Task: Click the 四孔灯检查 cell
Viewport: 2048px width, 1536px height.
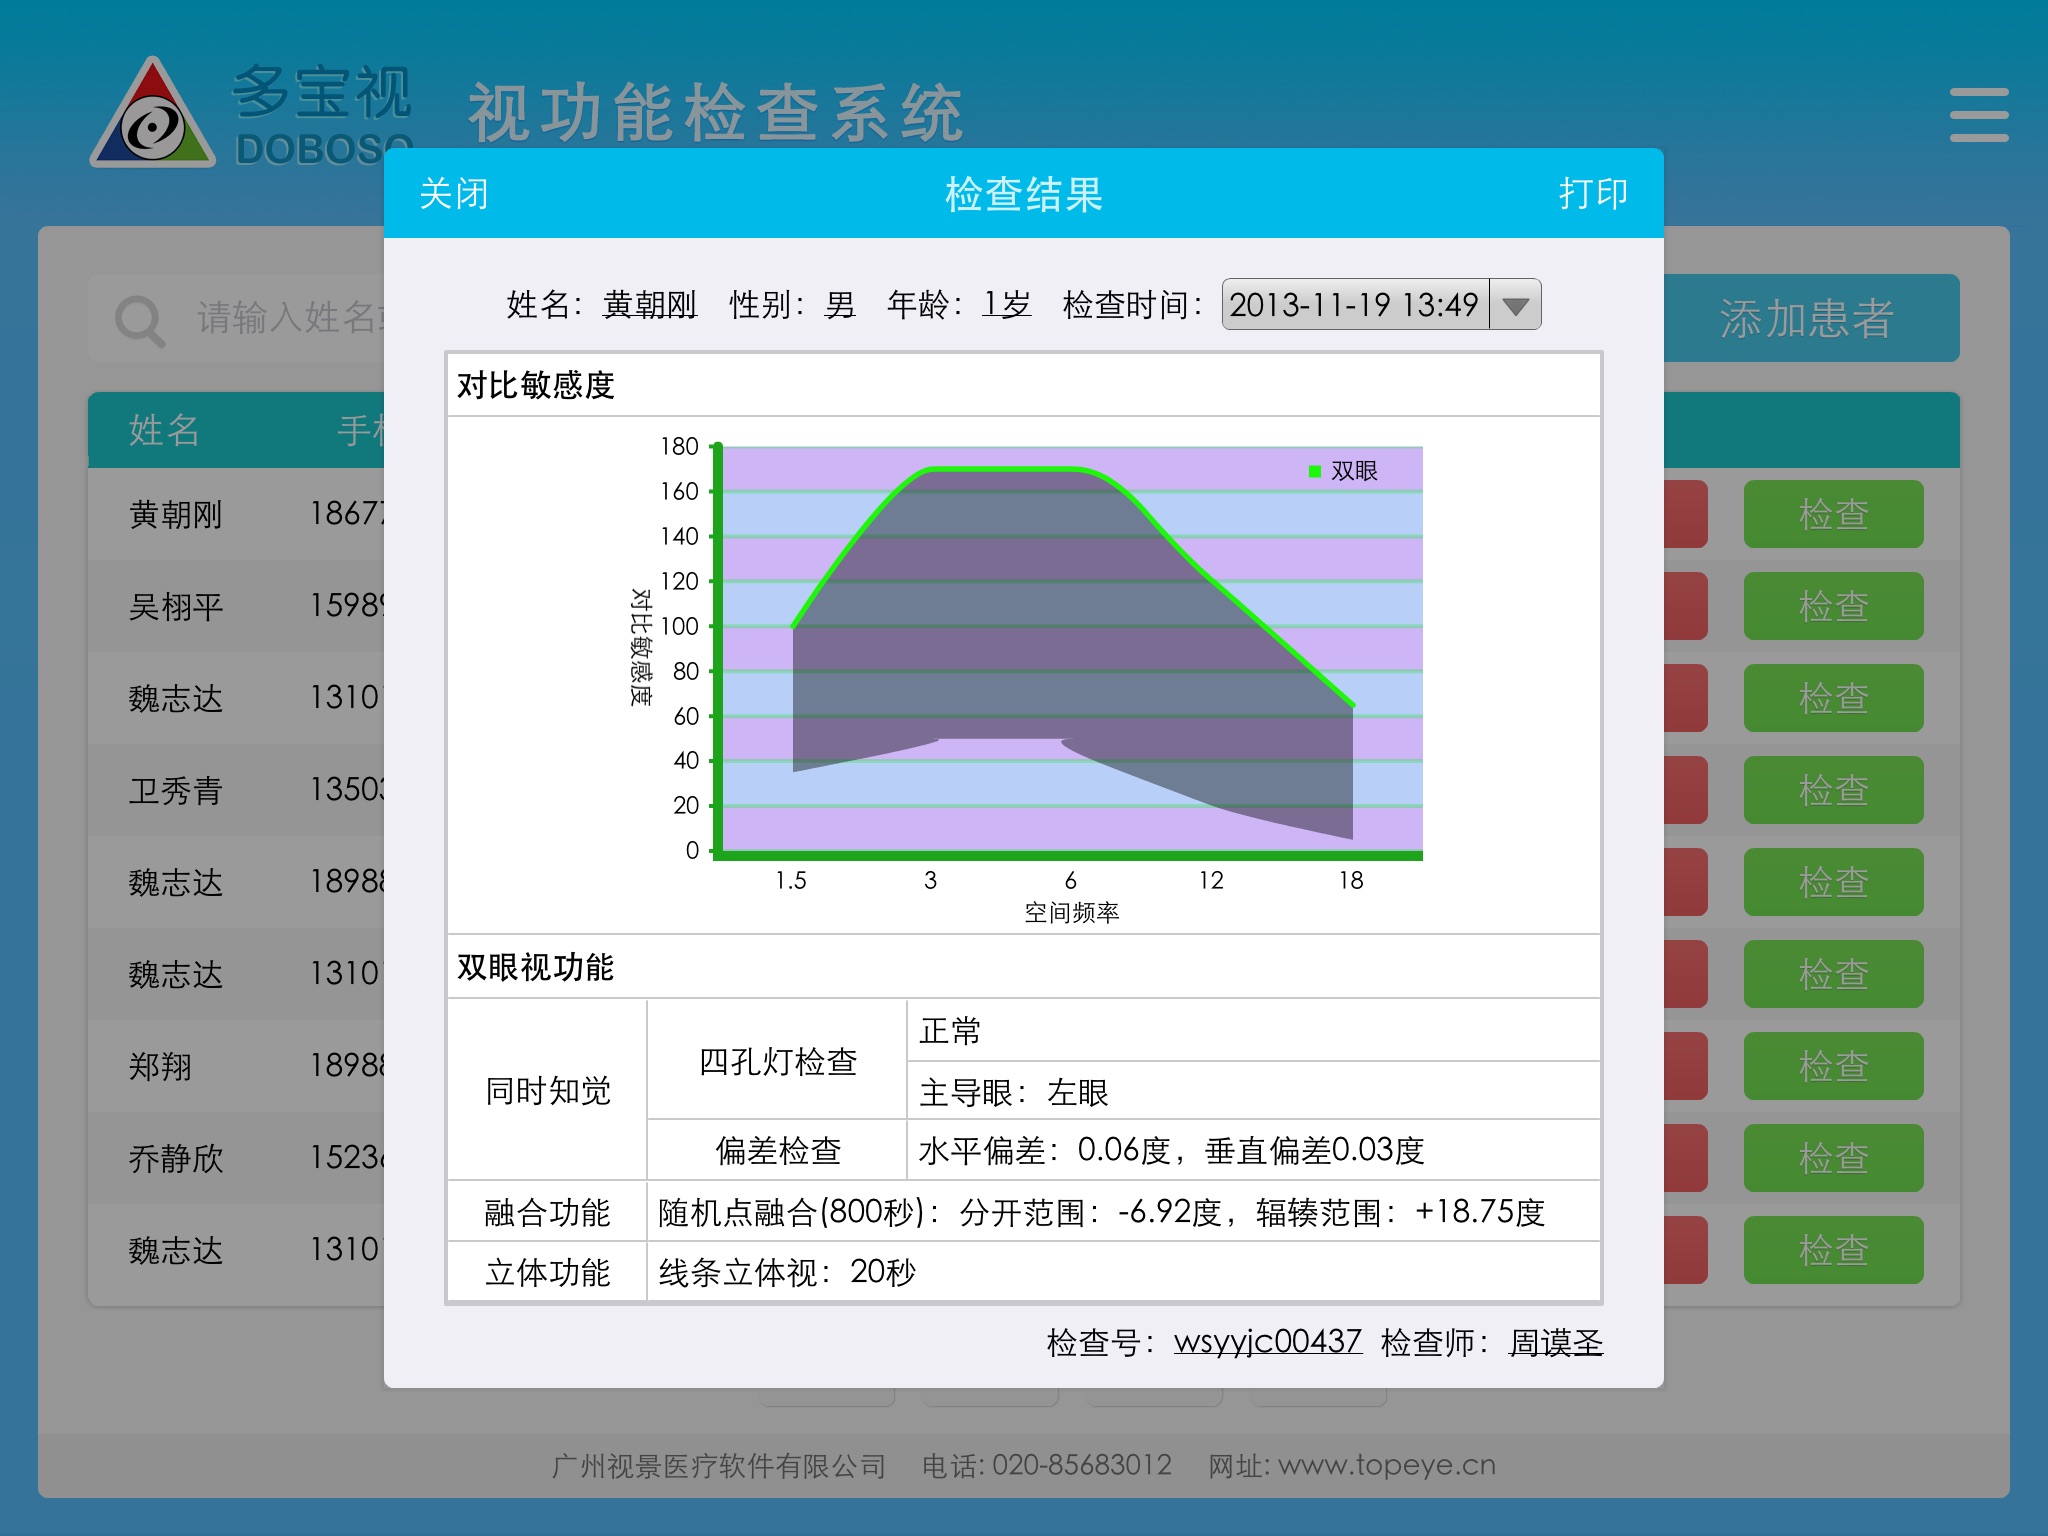Action: pyautogui.click(x=777, y=1061)
